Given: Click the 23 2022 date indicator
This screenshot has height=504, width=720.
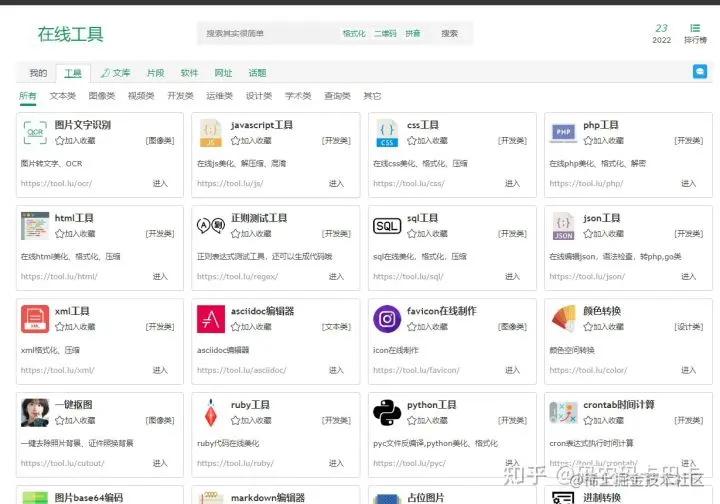Looking at the screenshot, I should [662, 34].
